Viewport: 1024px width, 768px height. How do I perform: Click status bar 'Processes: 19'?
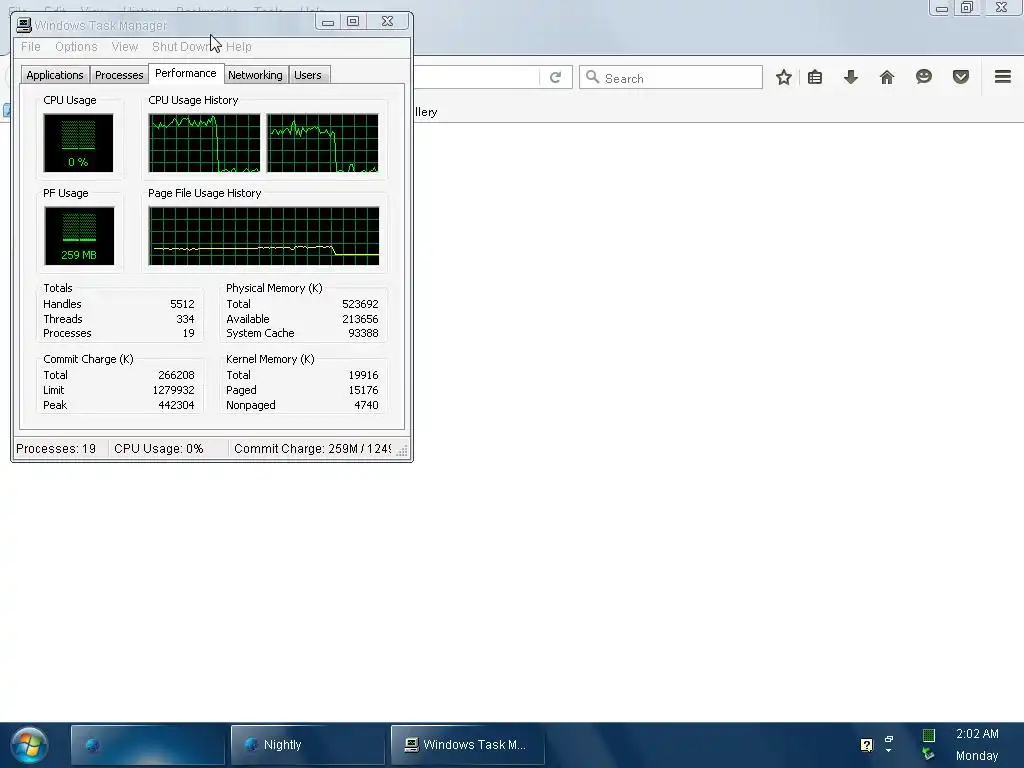point(56,449)
